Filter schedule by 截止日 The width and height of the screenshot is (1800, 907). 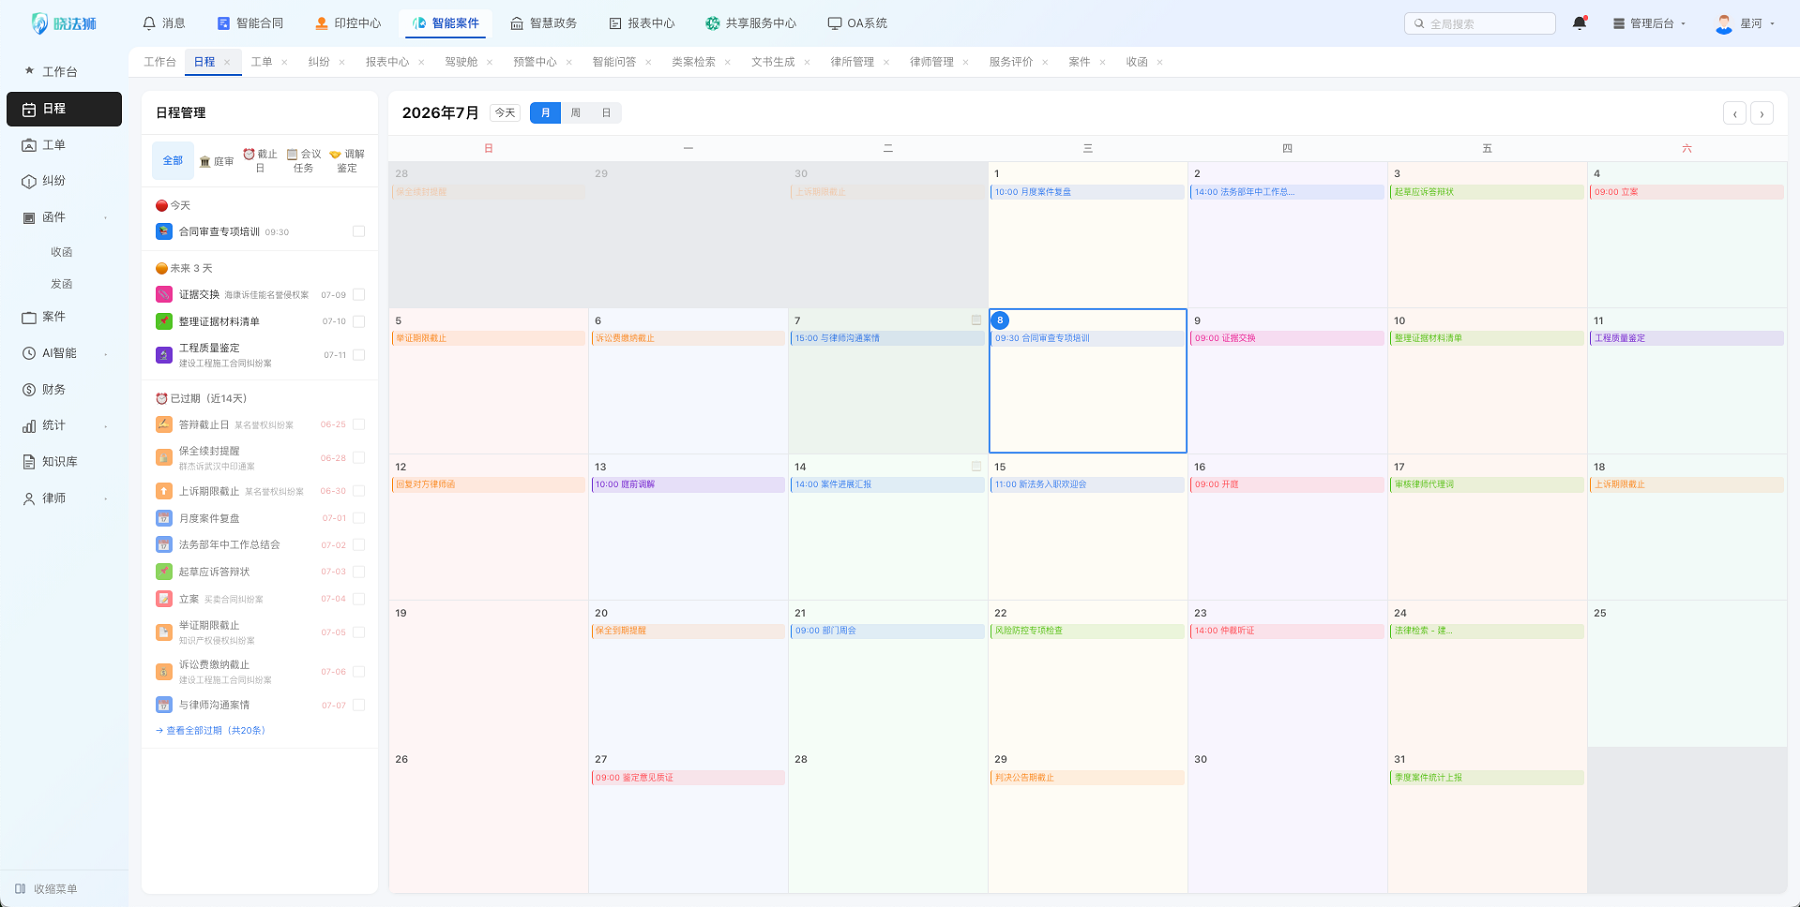[260, 161]
